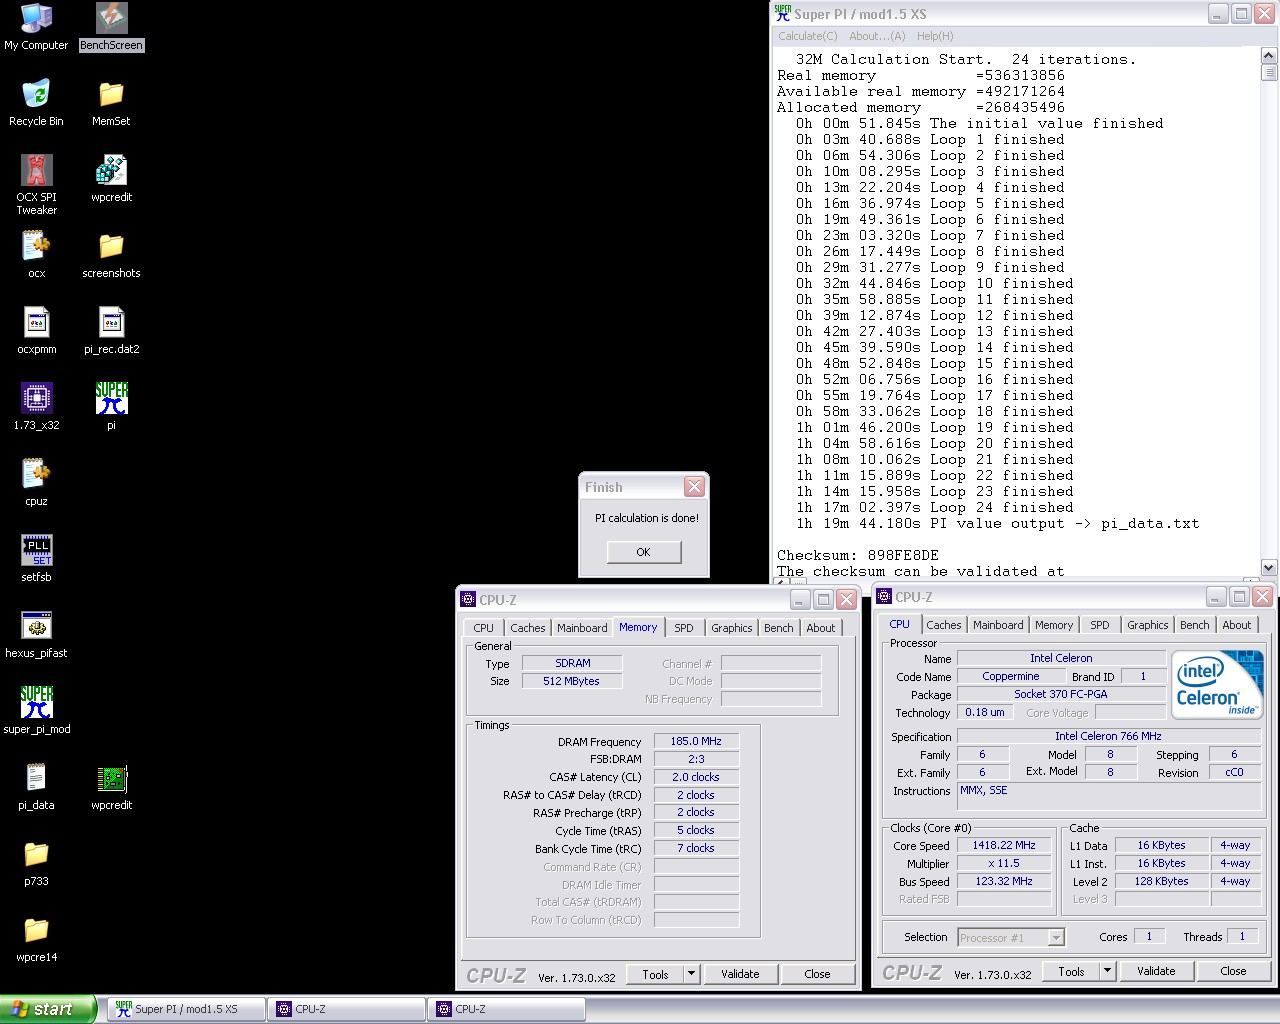This screenshot has width=1280, height=1024.
Task: Open the Tools dropdown arrow in processor CPU-Z window
Action: [x=1107, y=971]
